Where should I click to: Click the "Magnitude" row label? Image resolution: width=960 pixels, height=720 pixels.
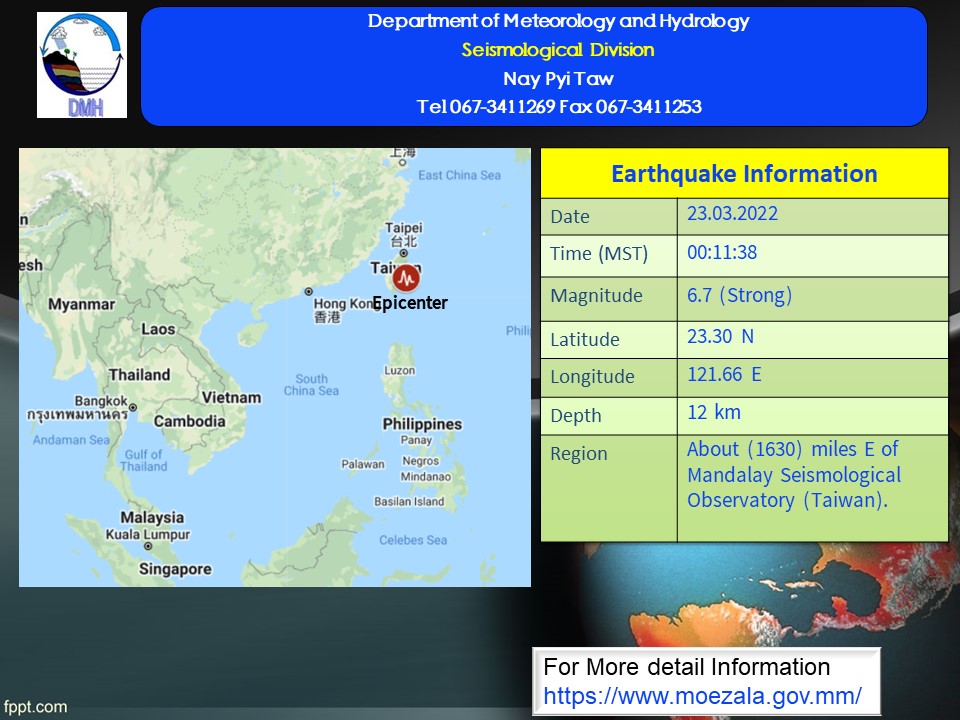pos(596,296)
